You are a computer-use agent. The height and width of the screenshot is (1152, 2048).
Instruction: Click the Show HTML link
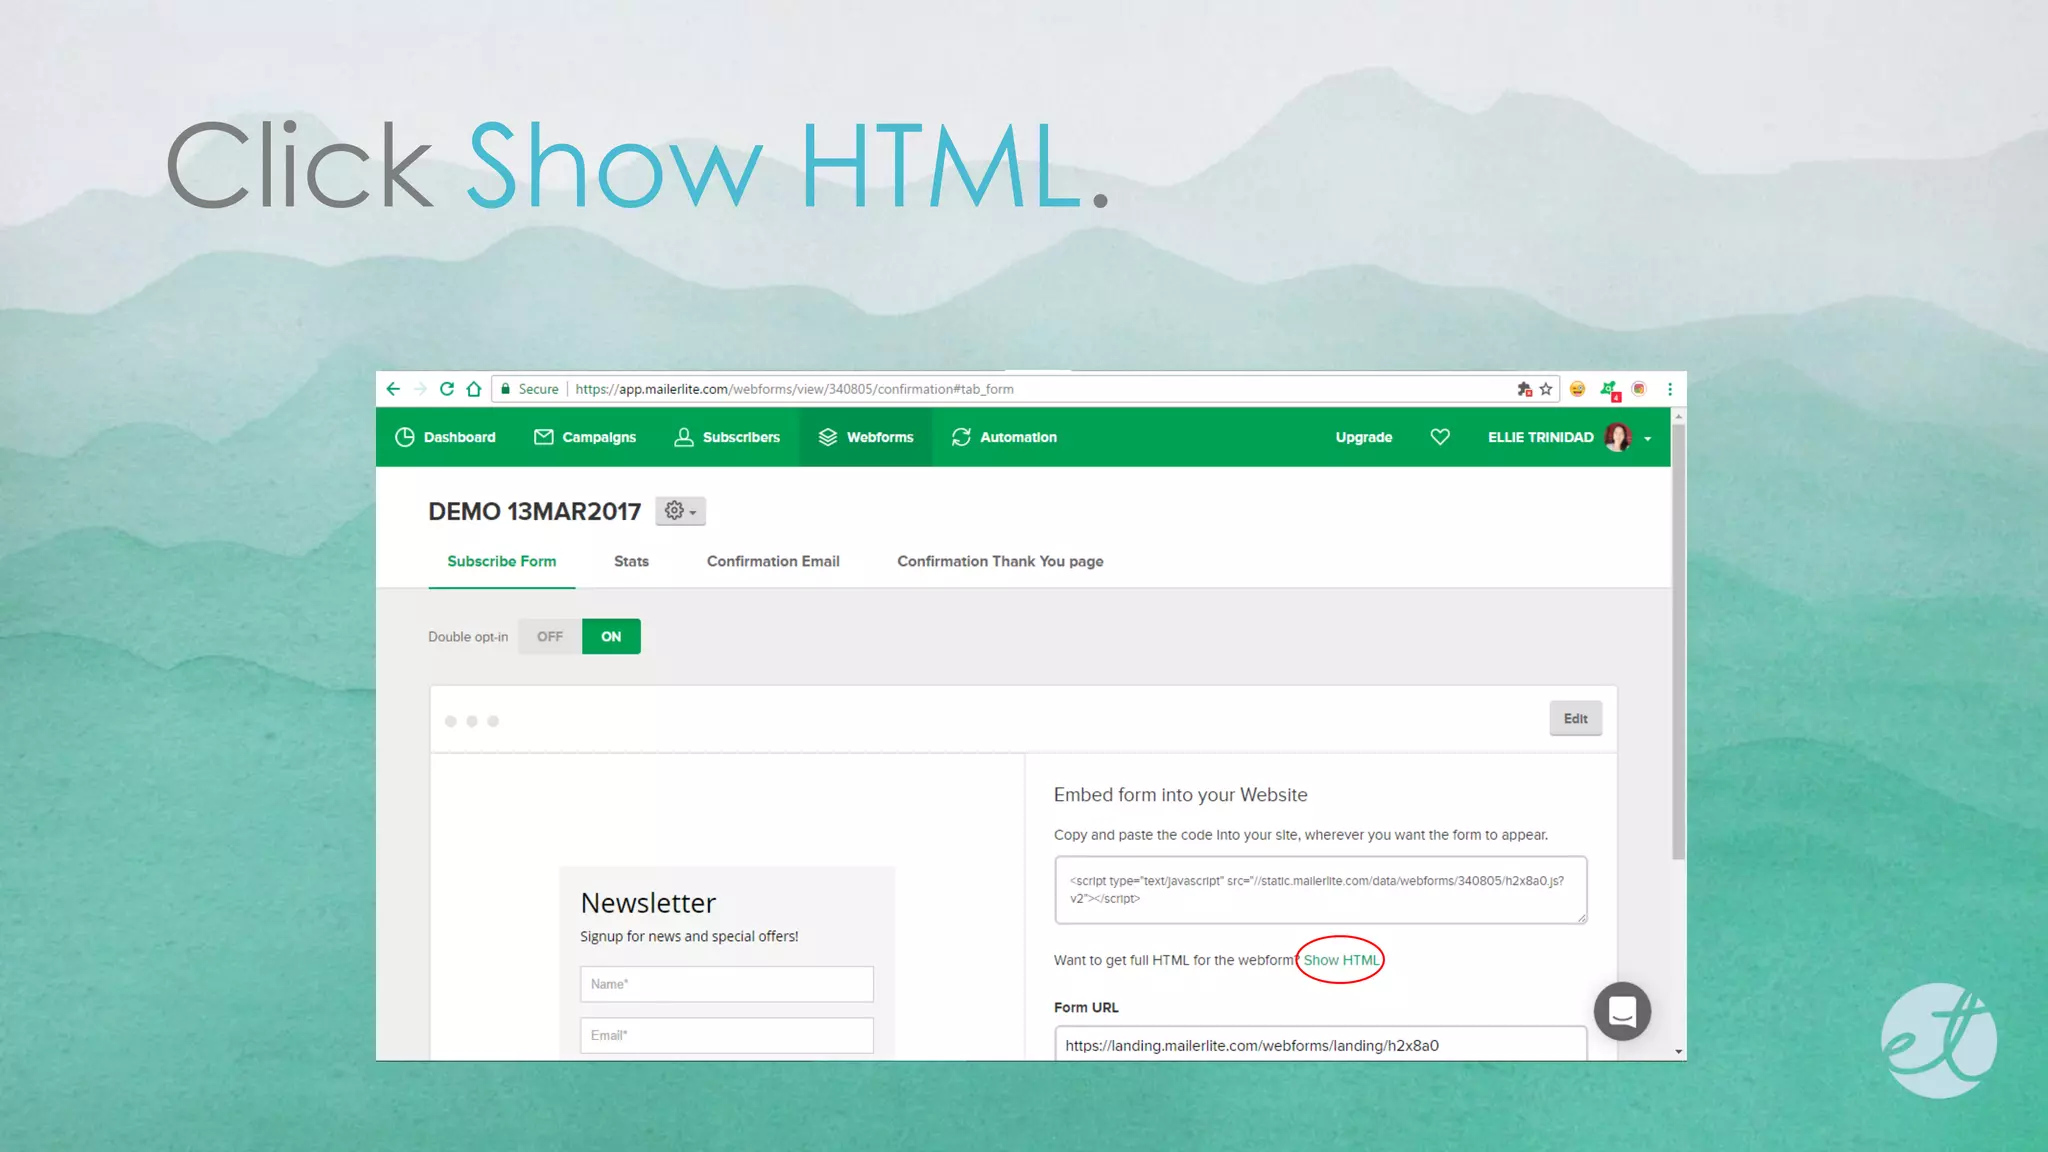pos(1341,960)
